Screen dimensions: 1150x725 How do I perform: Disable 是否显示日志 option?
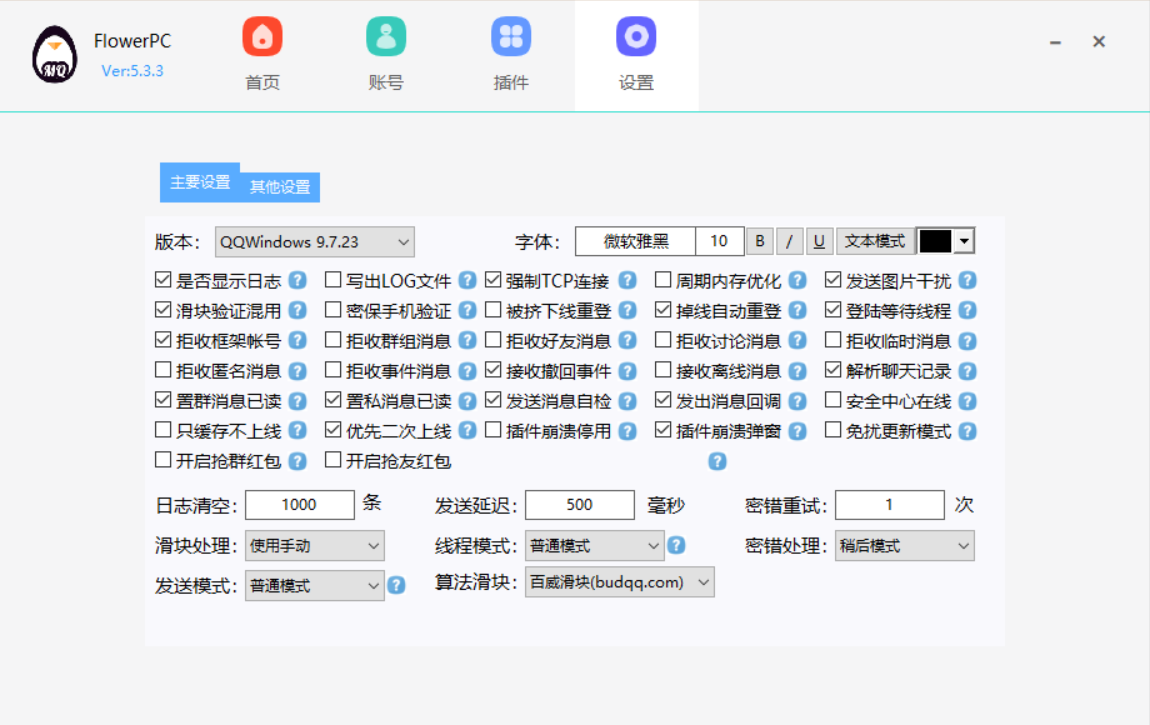tap(163, 280)
